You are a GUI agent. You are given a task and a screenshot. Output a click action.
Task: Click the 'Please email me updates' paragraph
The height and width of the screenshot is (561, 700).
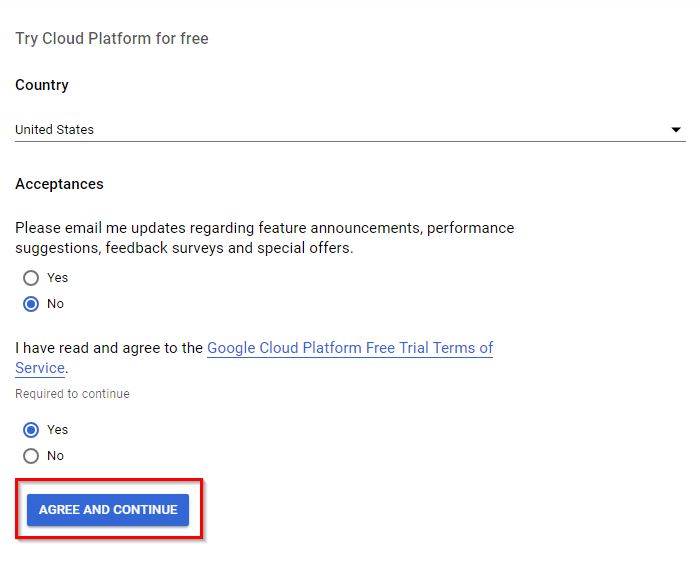[x=264, y=228]
